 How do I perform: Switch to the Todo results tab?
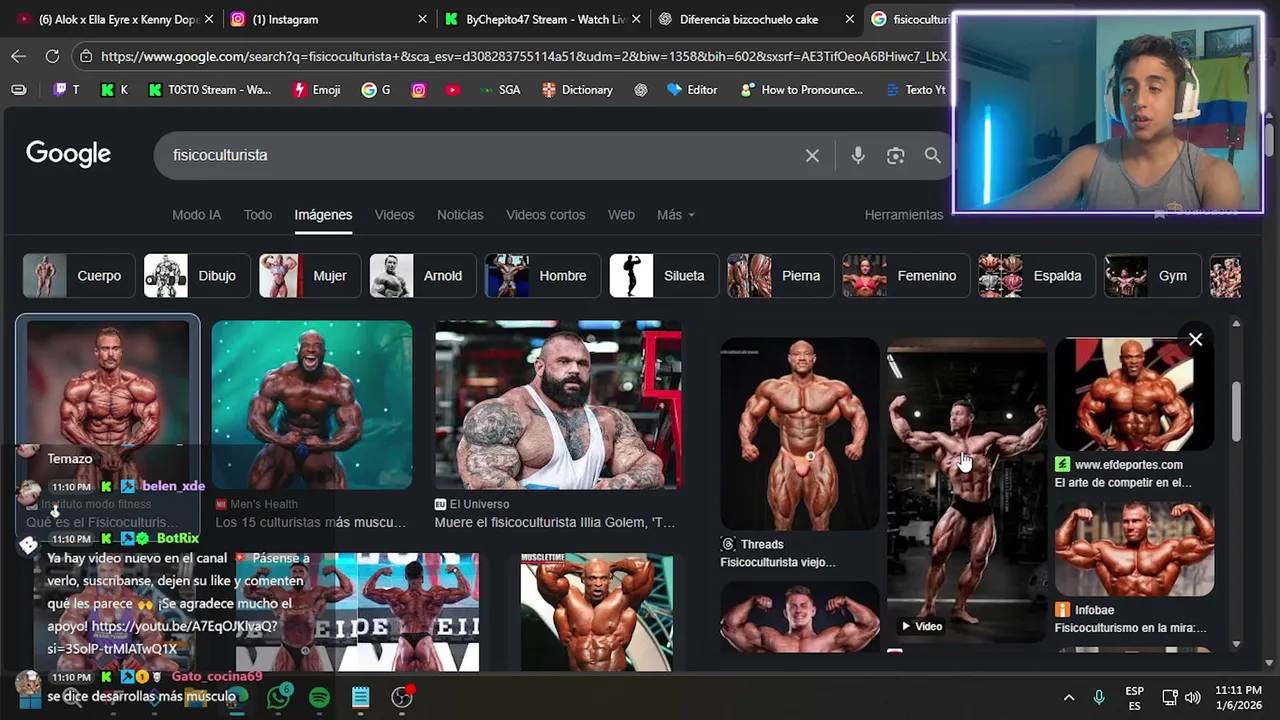258,215
